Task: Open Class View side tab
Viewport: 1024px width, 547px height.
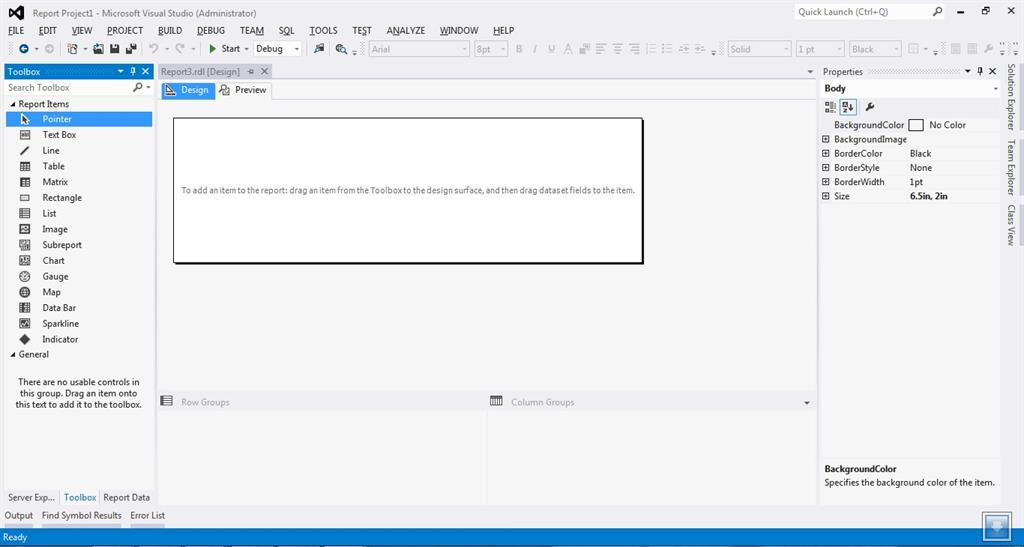Action: (1011, 225)
